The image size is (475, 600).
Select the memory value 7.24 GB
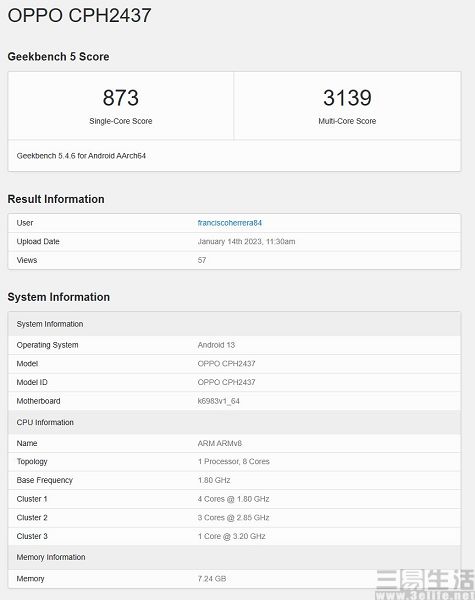(x=212, y=579)
